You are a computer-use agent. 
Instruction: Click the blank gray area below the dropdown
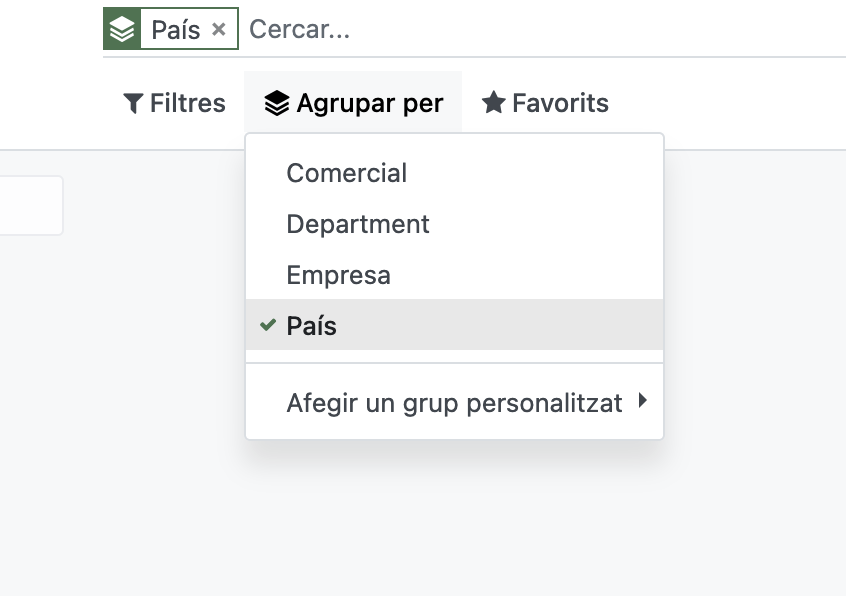coord(450,520)
